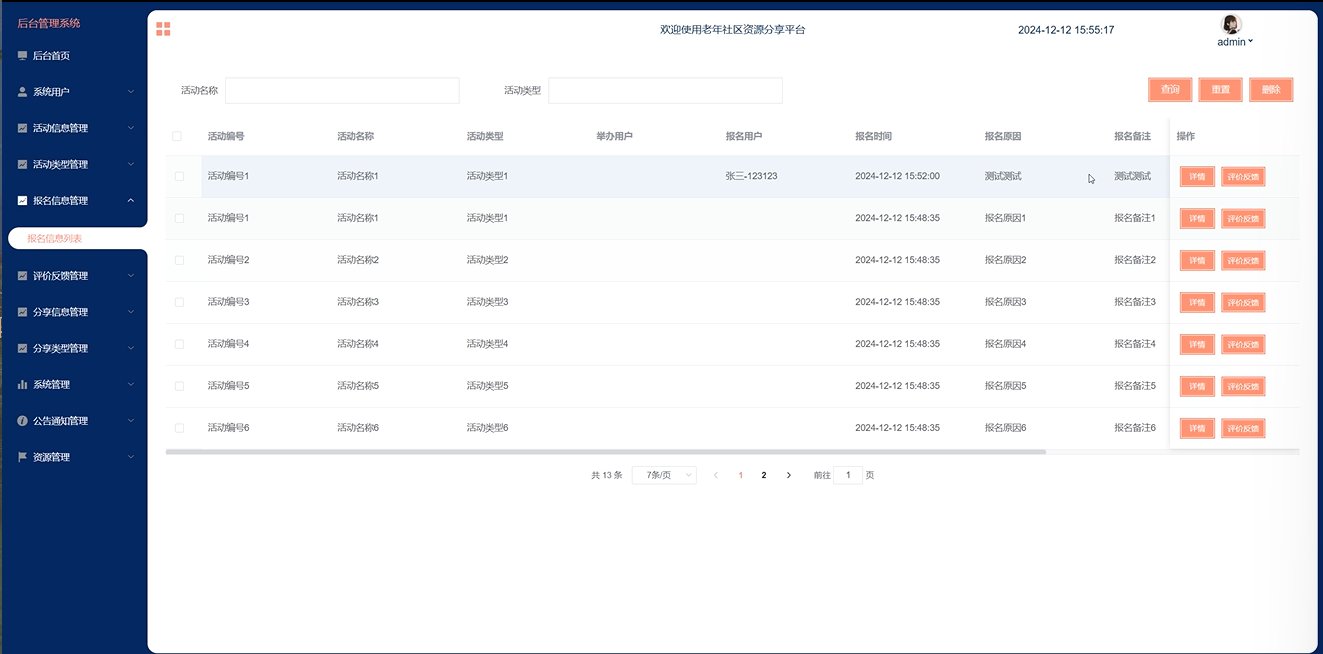Select page 1 in pagination

pyautogui.click(x=740, y=476)
